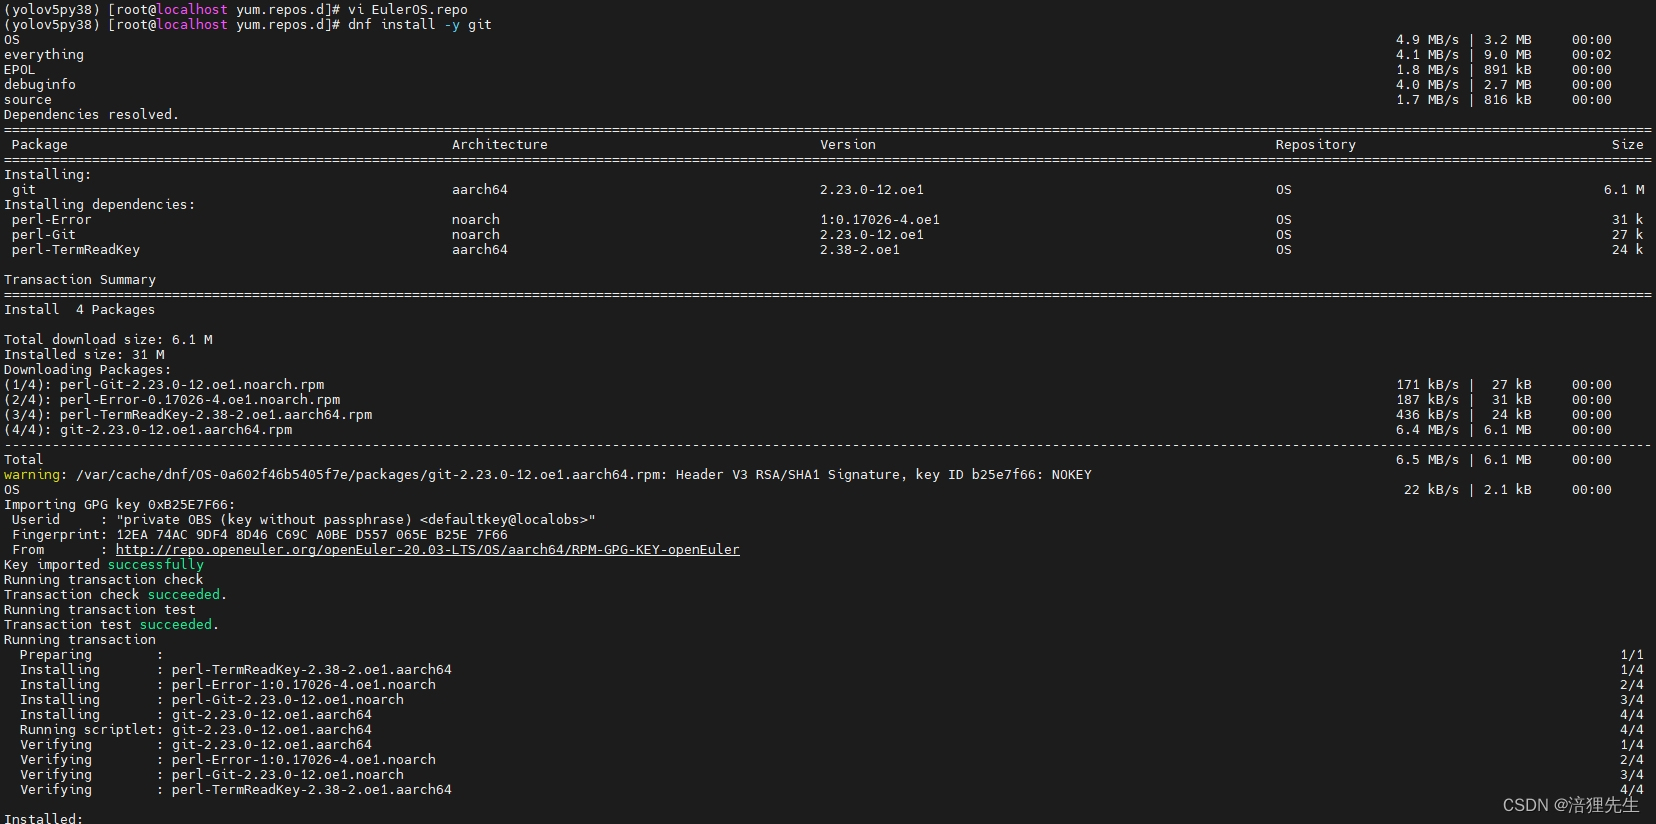Click the 'dnf install -y git' command text
This screenshot has width=1656, height=824.
[420, 25]
